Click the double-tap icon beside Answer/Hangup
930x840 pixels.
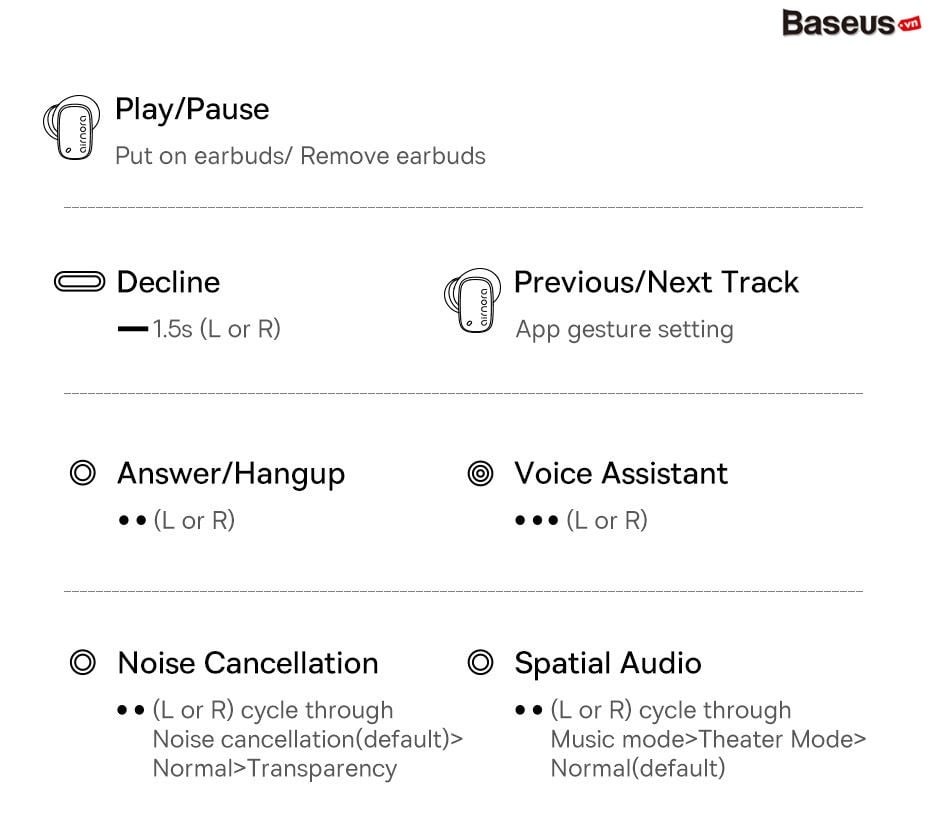point(82,473)
